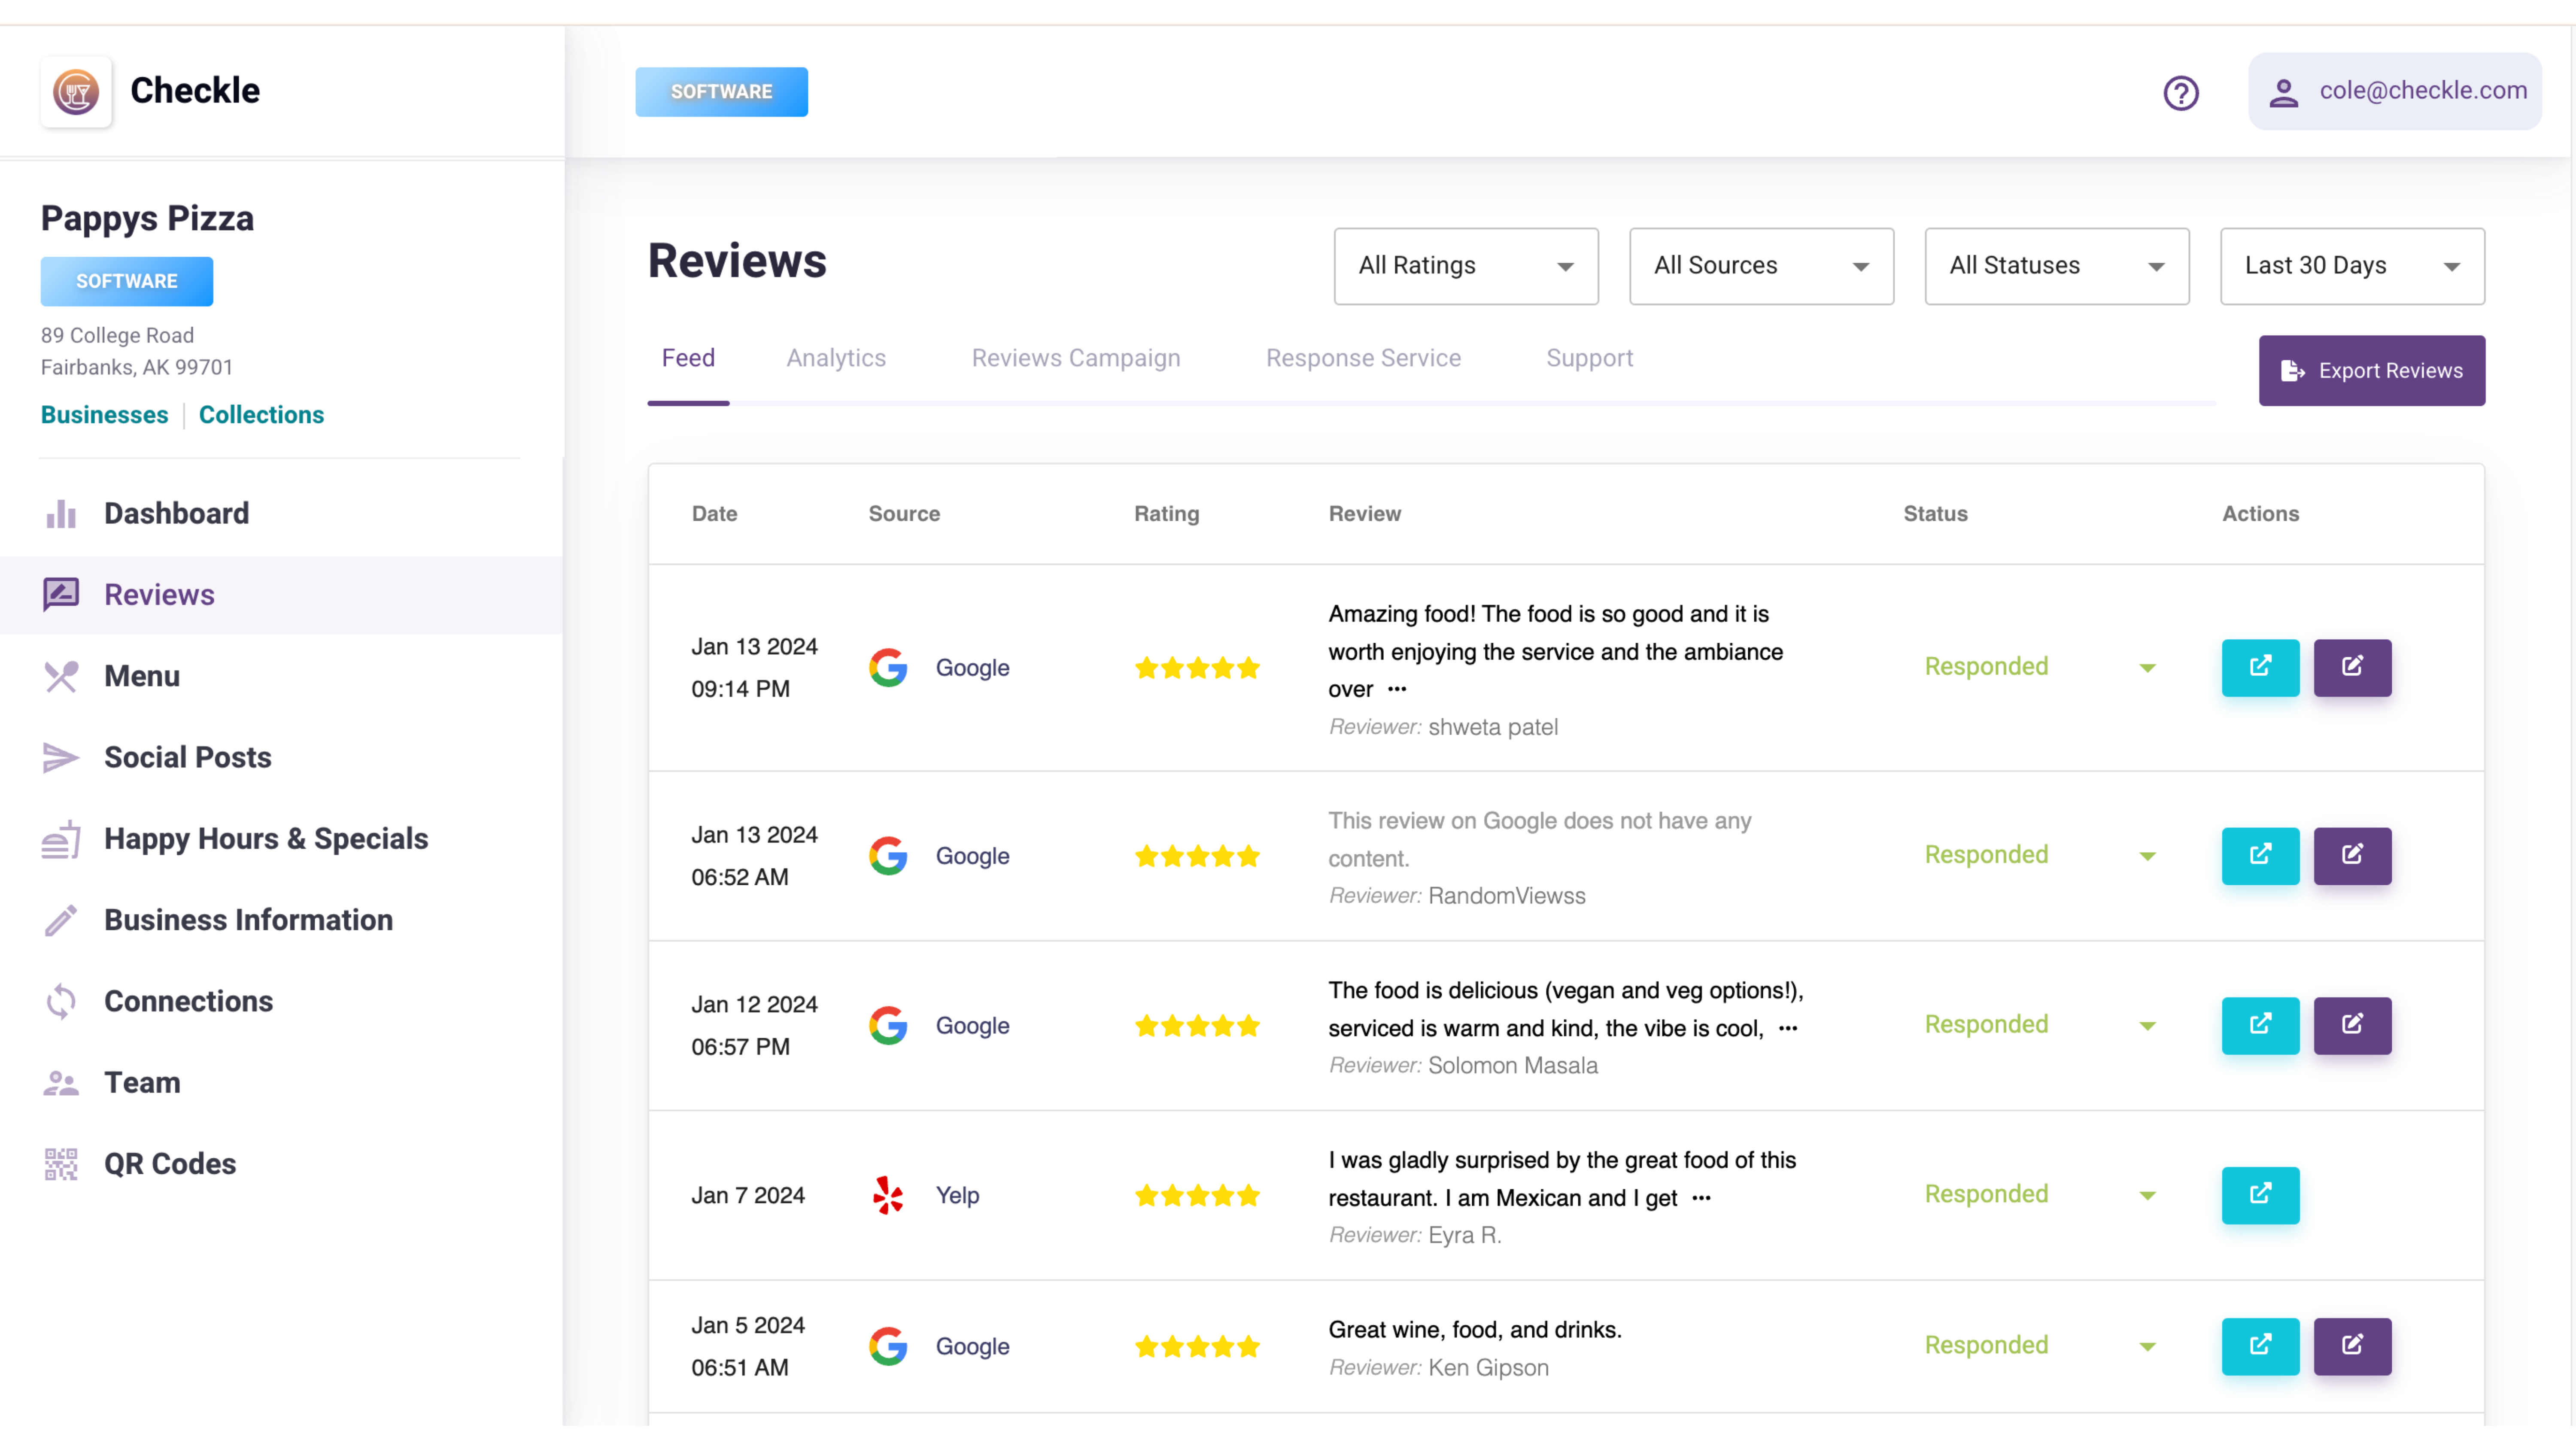Expand the truncated shweta patel review text
2576x1449 pixels.
tap(1397, 690)
